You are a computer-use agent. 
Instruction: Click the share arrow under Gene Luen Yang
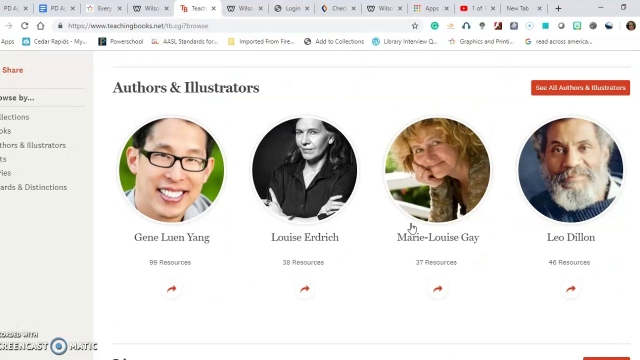tap(171, 289)
